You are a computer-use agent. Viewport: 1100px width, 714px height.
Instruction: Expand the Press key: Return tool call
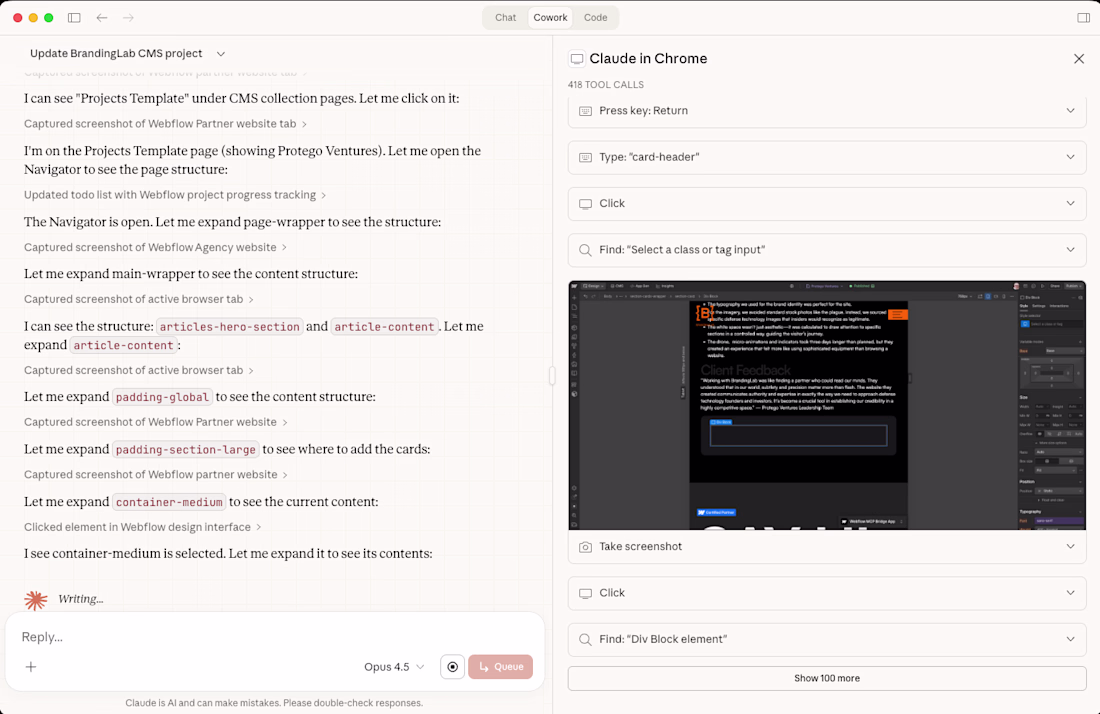point(1071,111)
